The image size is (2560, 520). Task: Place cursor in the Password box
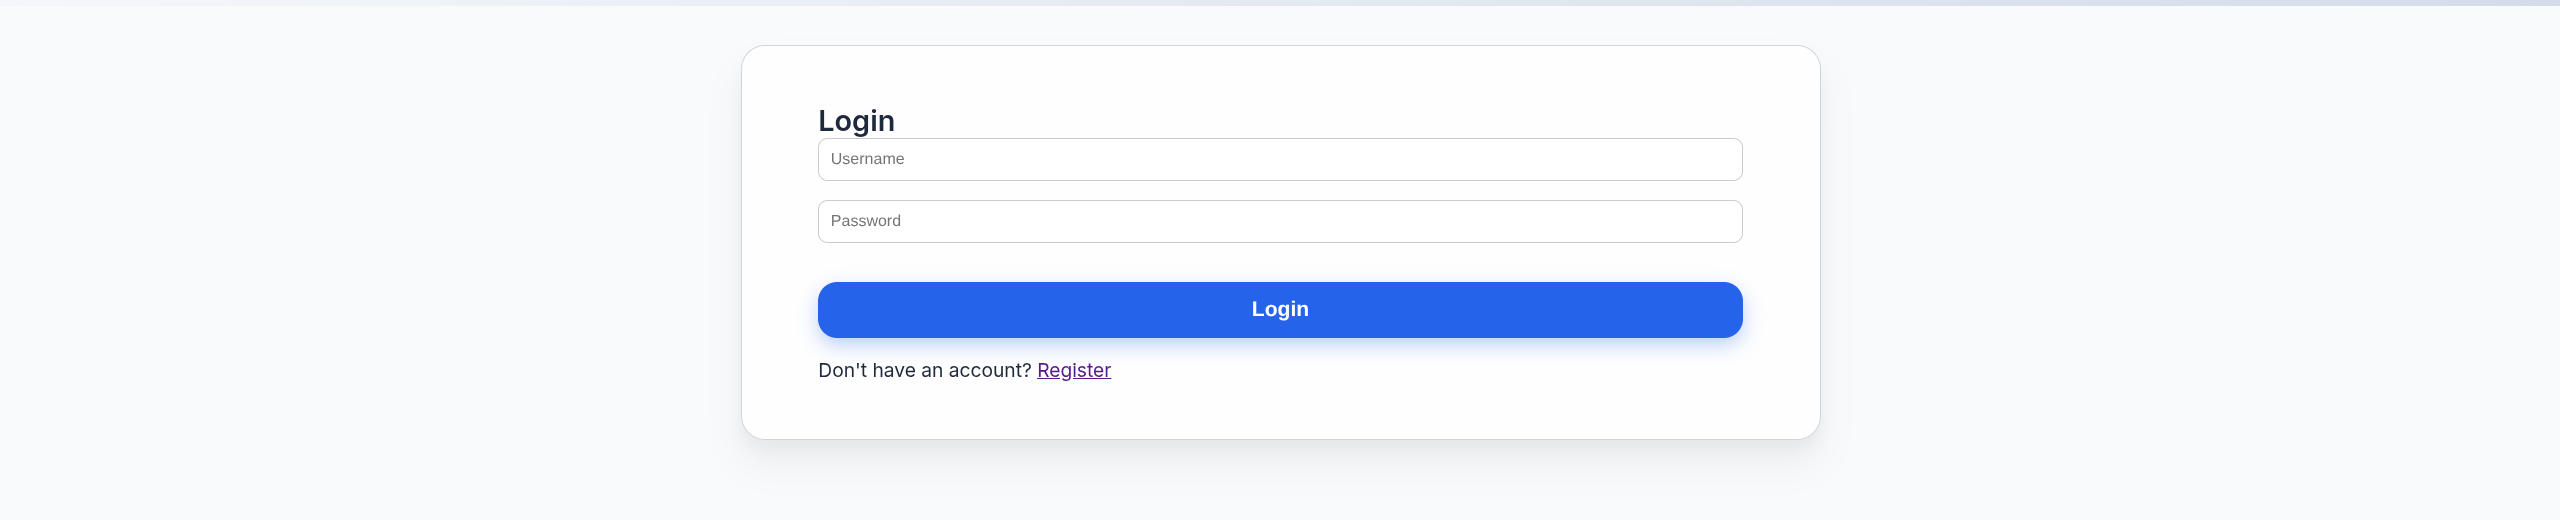[1280, 221]
